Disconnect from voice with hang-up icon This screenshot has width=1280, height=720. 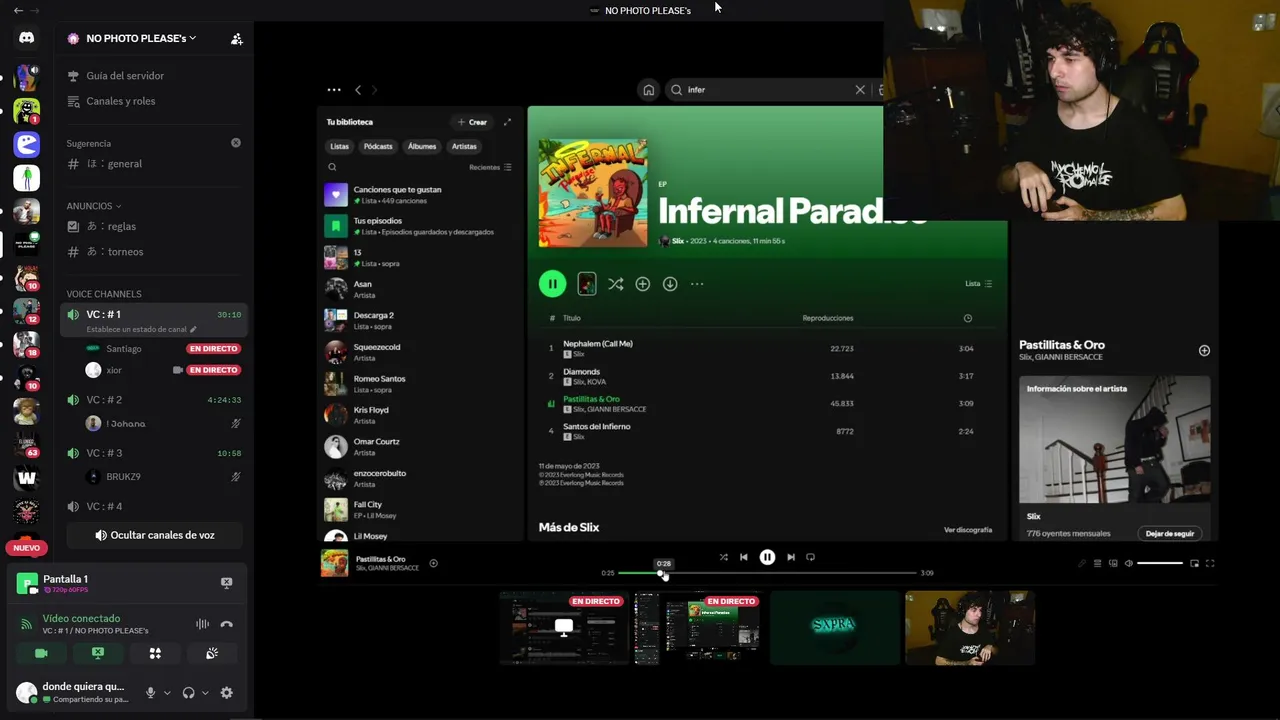coord(227,624)
